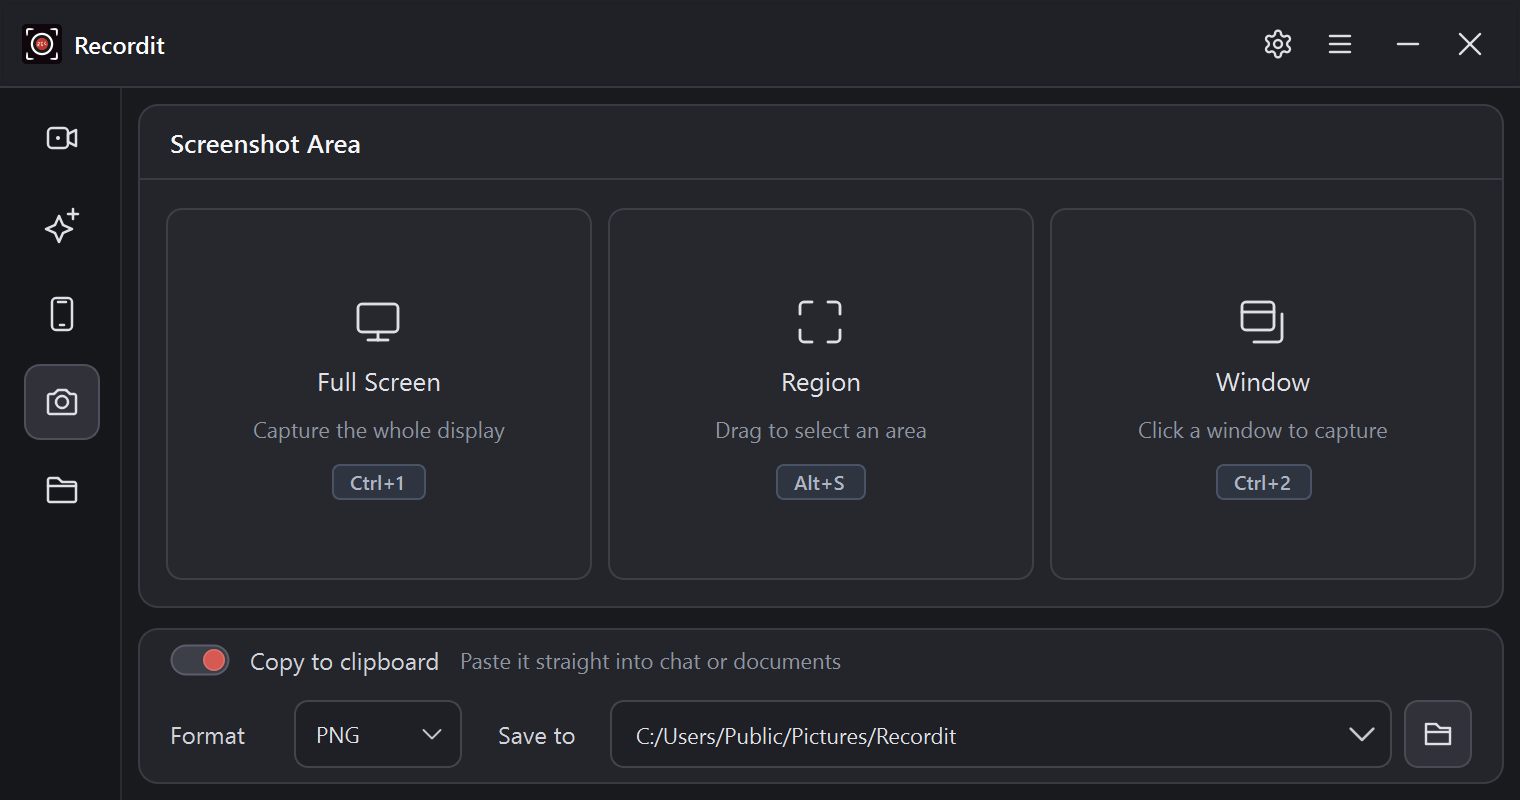Open the hamburger menu
The image size is (1520, 800).
pyautogui.click(x=1340, y=44)
